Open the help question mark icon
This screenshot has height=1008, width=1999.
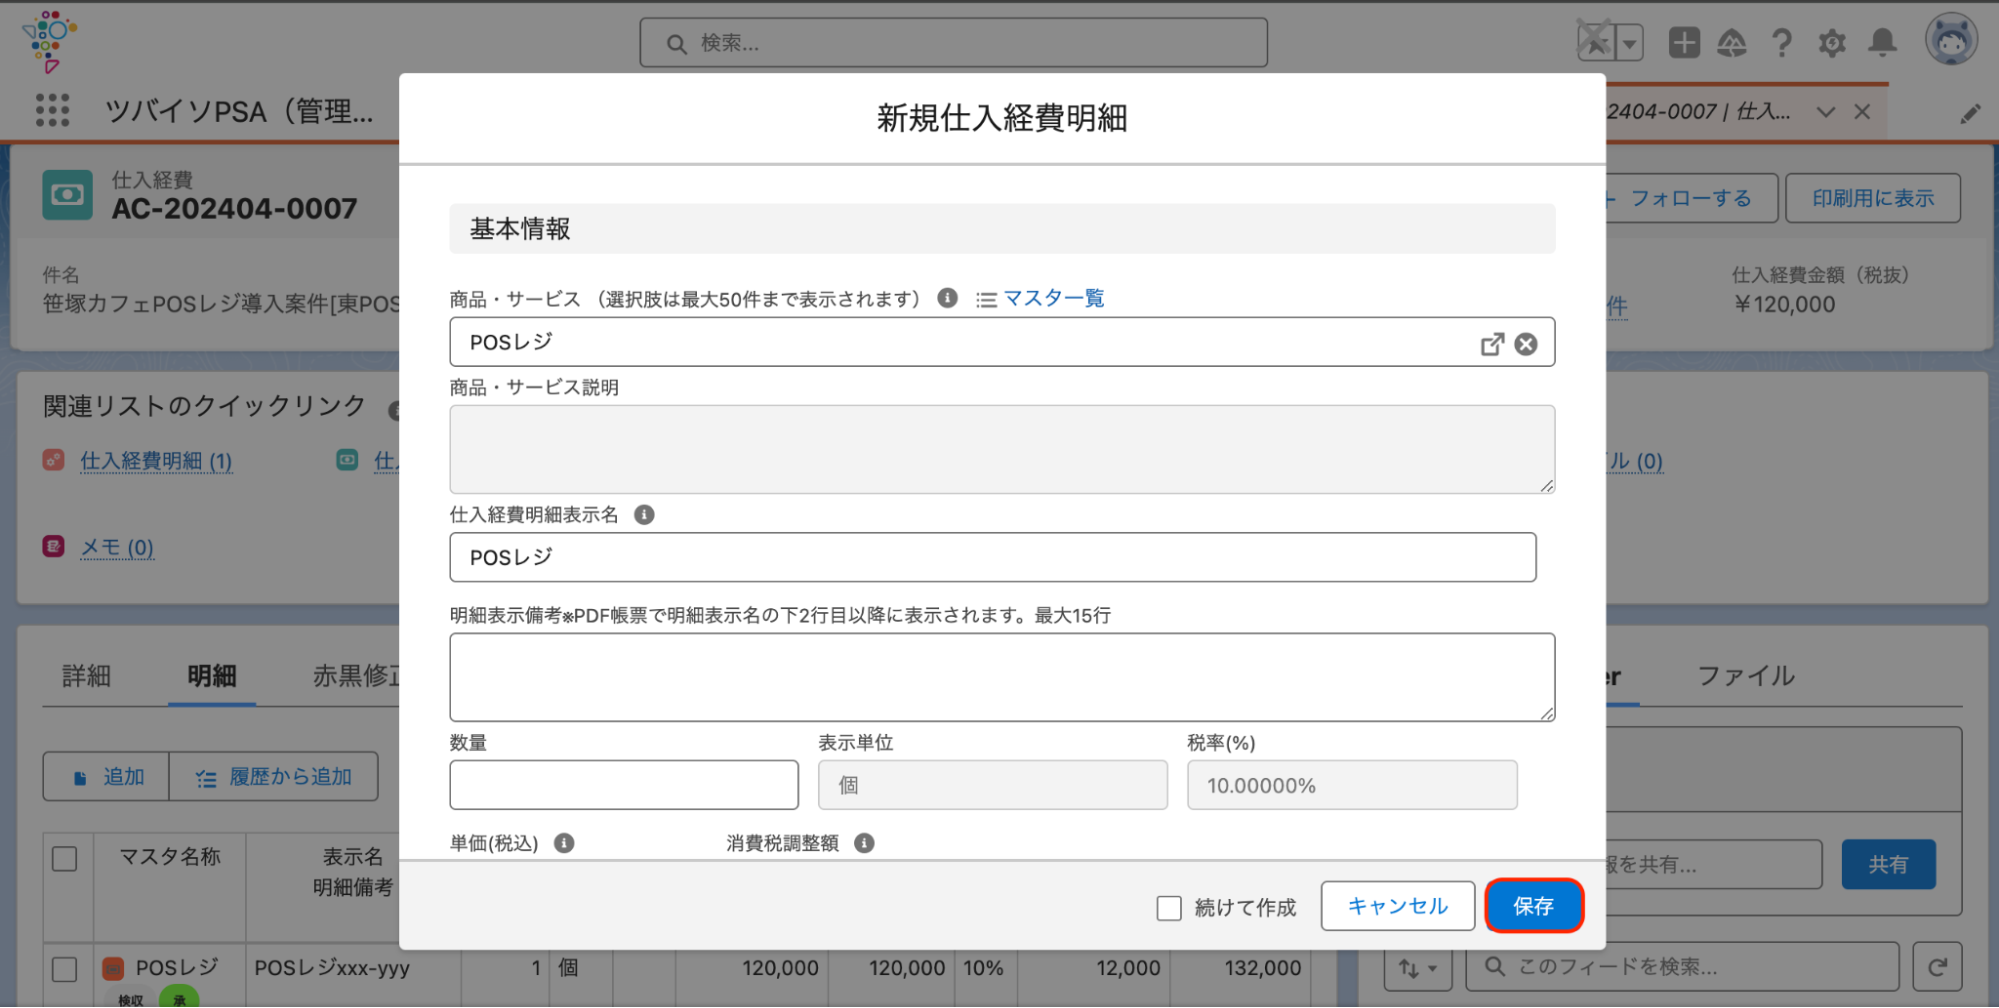click(1781, 42)
